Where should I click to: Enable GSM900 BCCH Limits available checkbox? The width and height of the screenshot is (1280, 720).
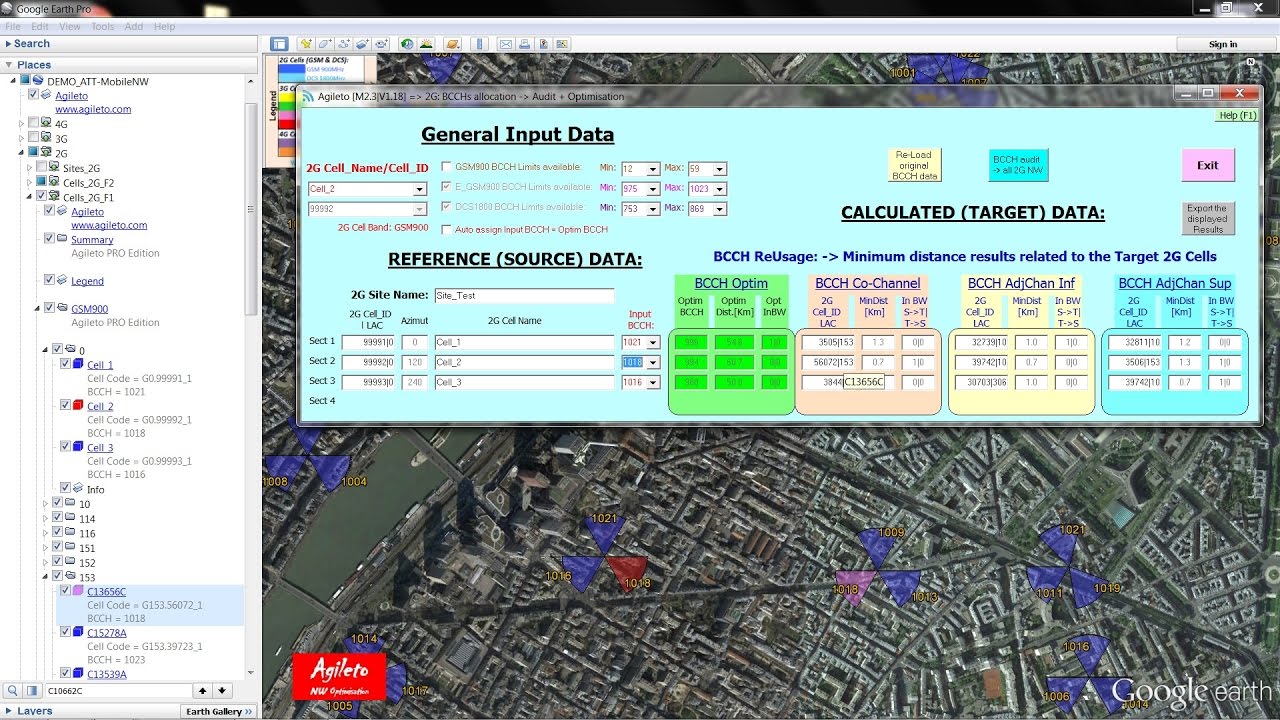coord(446,167)
